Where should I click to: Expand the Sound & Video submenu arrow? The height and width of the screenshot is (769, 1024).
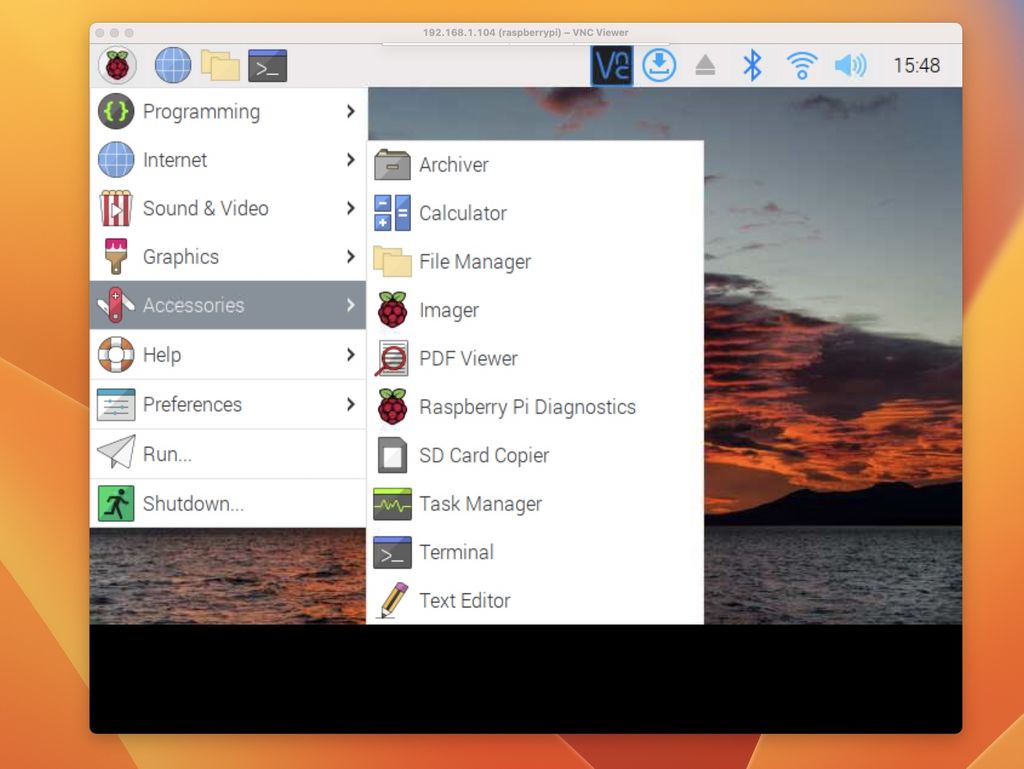coord(351,208)
